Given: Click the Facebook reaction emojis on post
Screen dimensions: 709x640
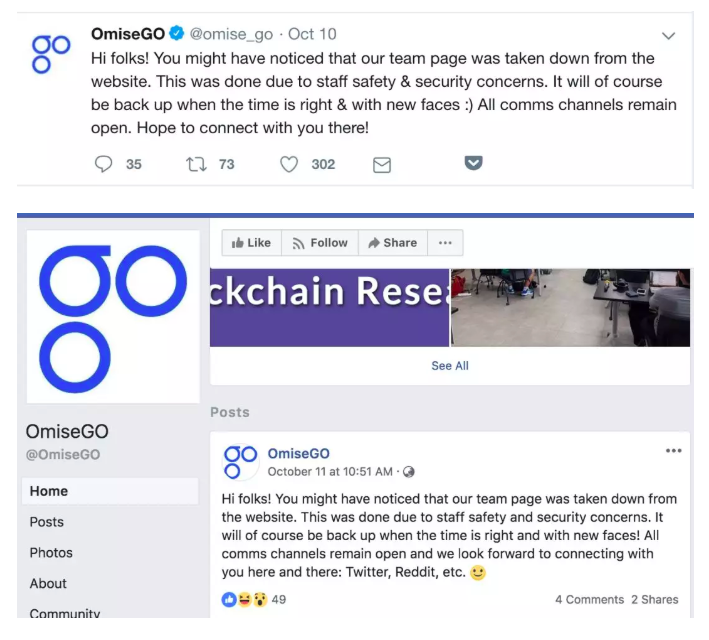Looking at the screenshot, I should click(x=245, y=600).
